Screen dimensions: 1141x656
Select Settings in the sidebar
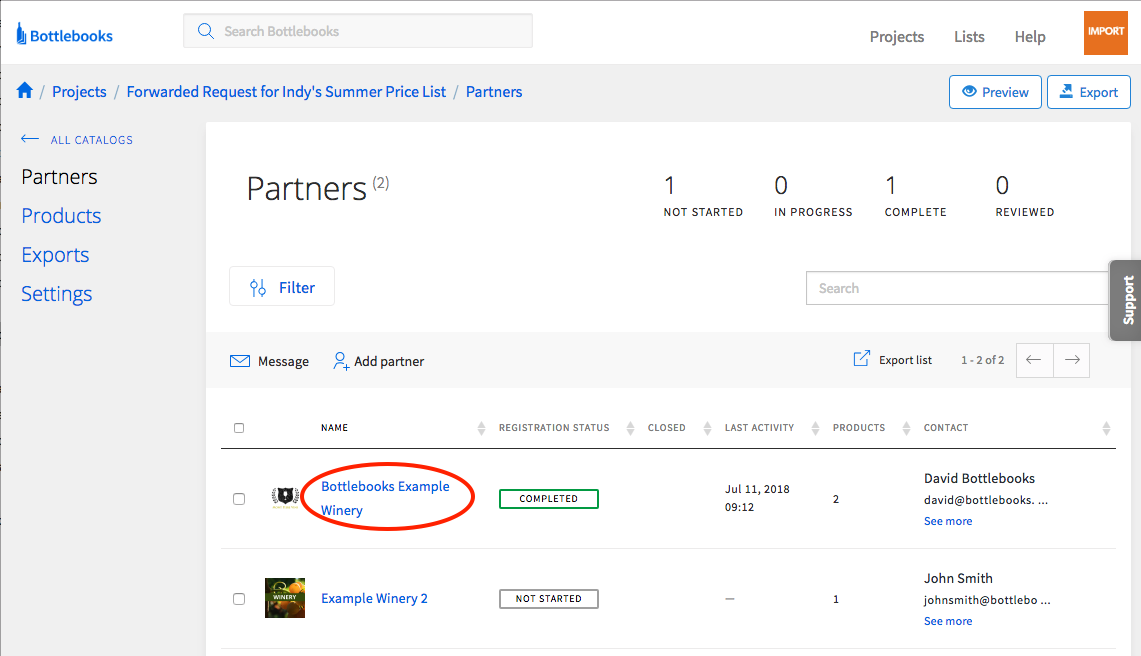point(57,293)
